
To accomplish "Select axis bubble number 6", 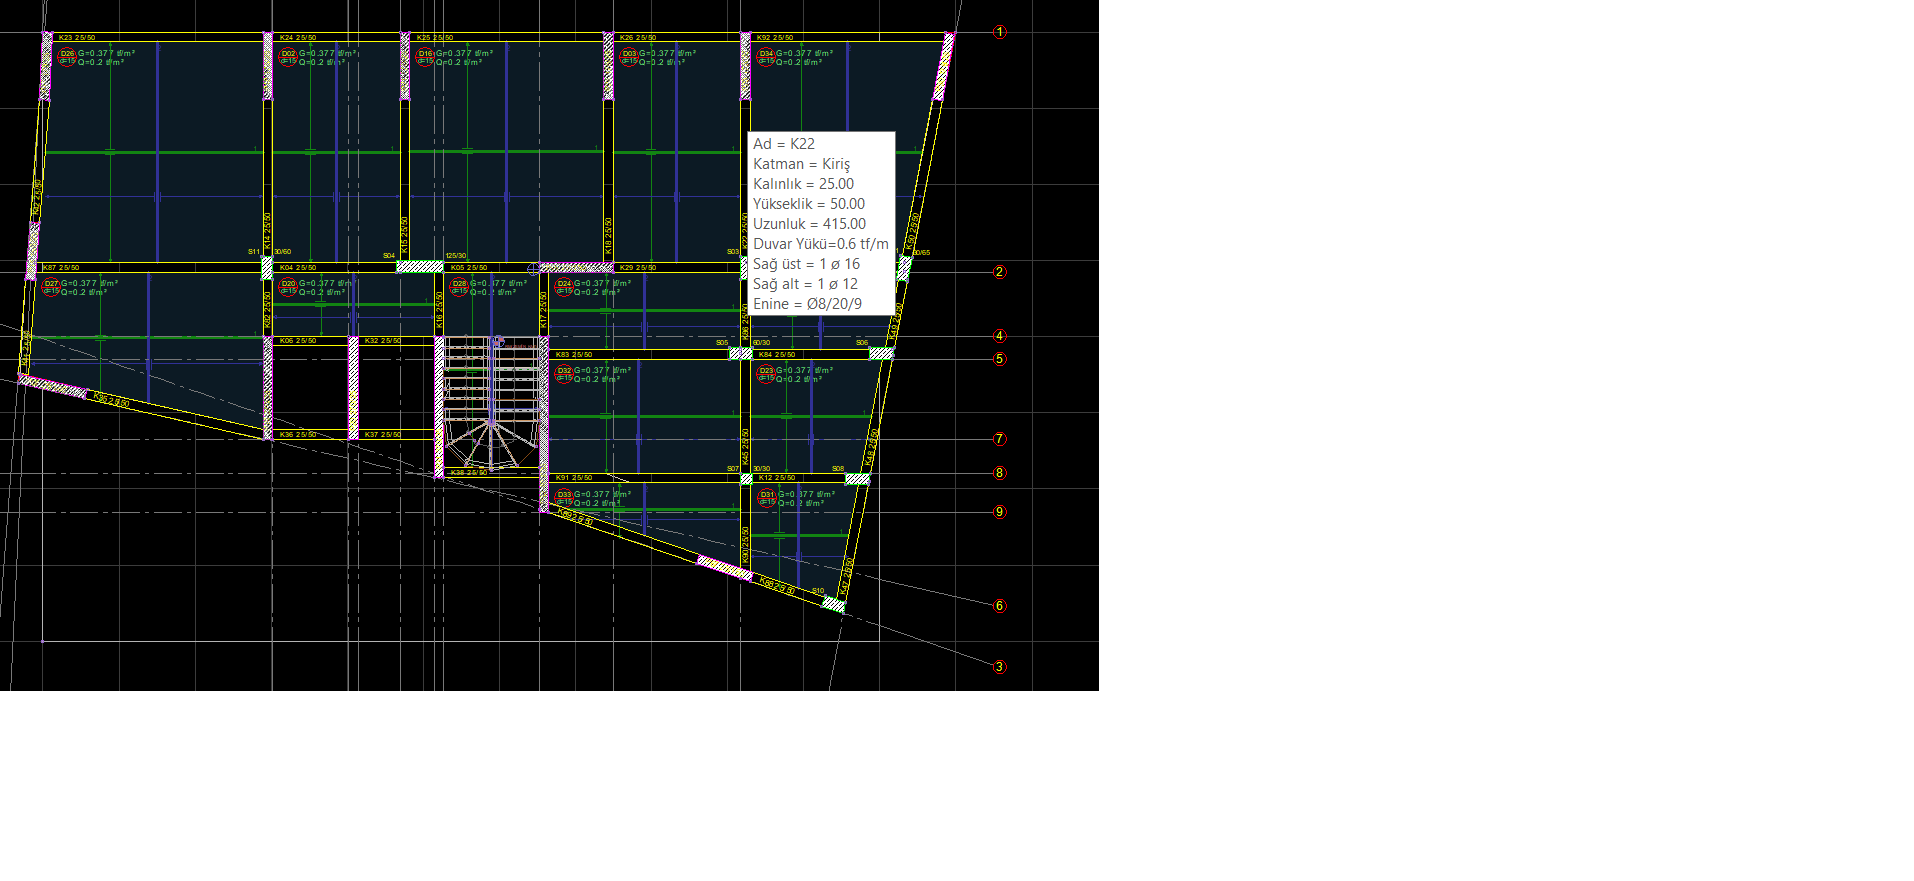I will [999, 606].
